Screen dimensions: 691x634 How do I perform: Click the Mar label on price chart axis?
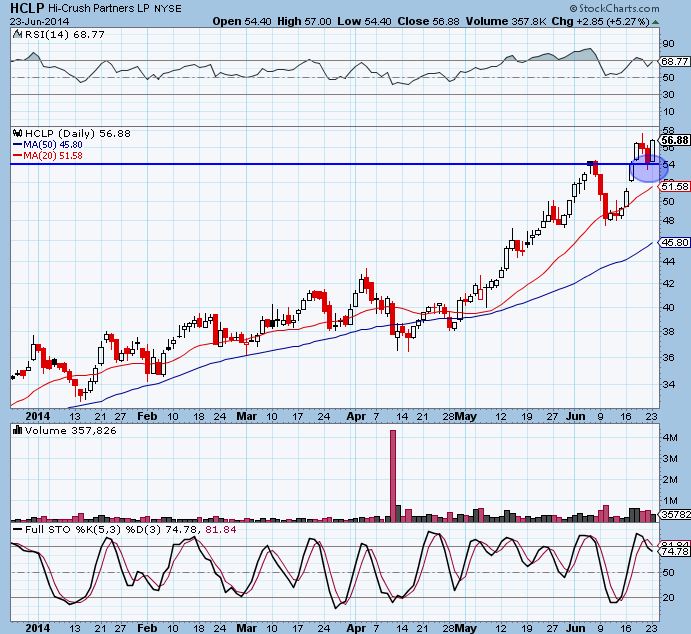[x=246, y=416]
